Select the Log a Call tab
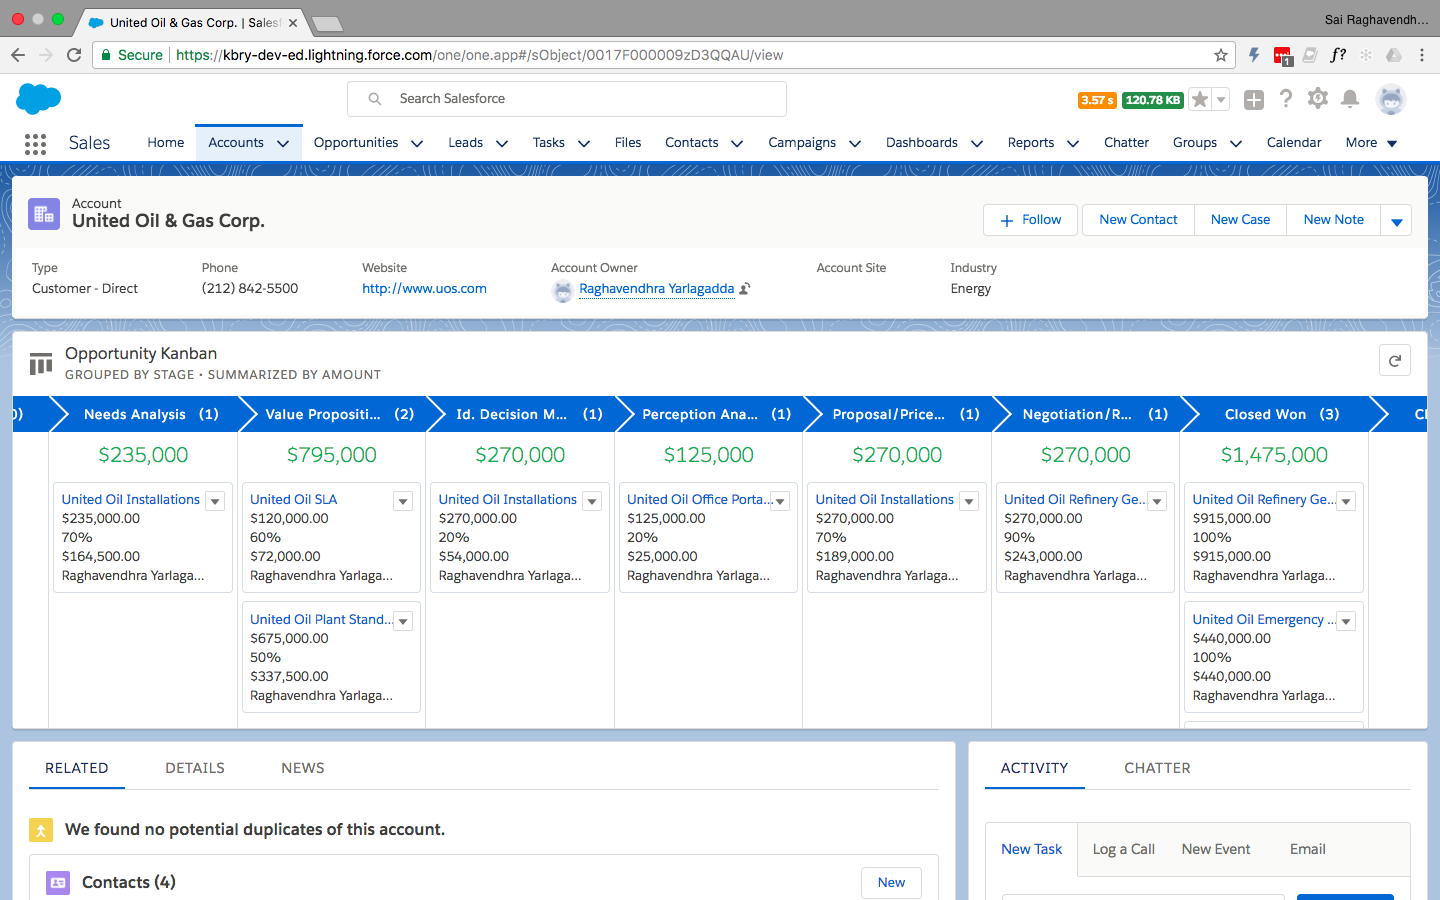The image size is (1440, 900). 1124,849
